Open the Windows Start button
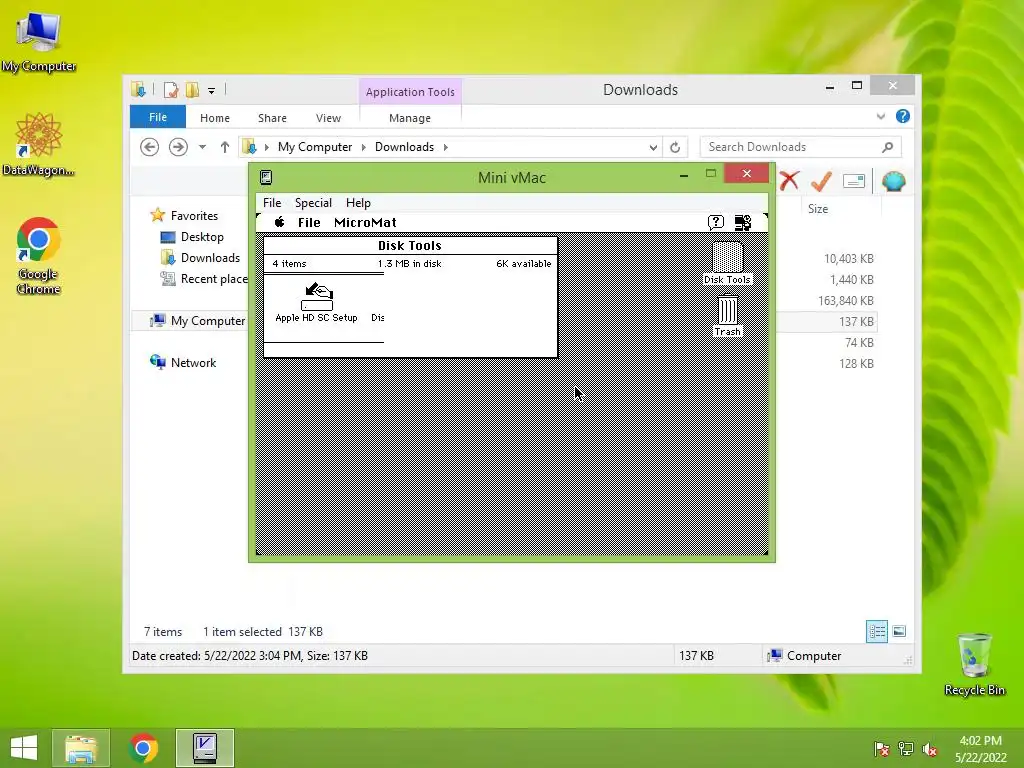 (x=24, y=748)
